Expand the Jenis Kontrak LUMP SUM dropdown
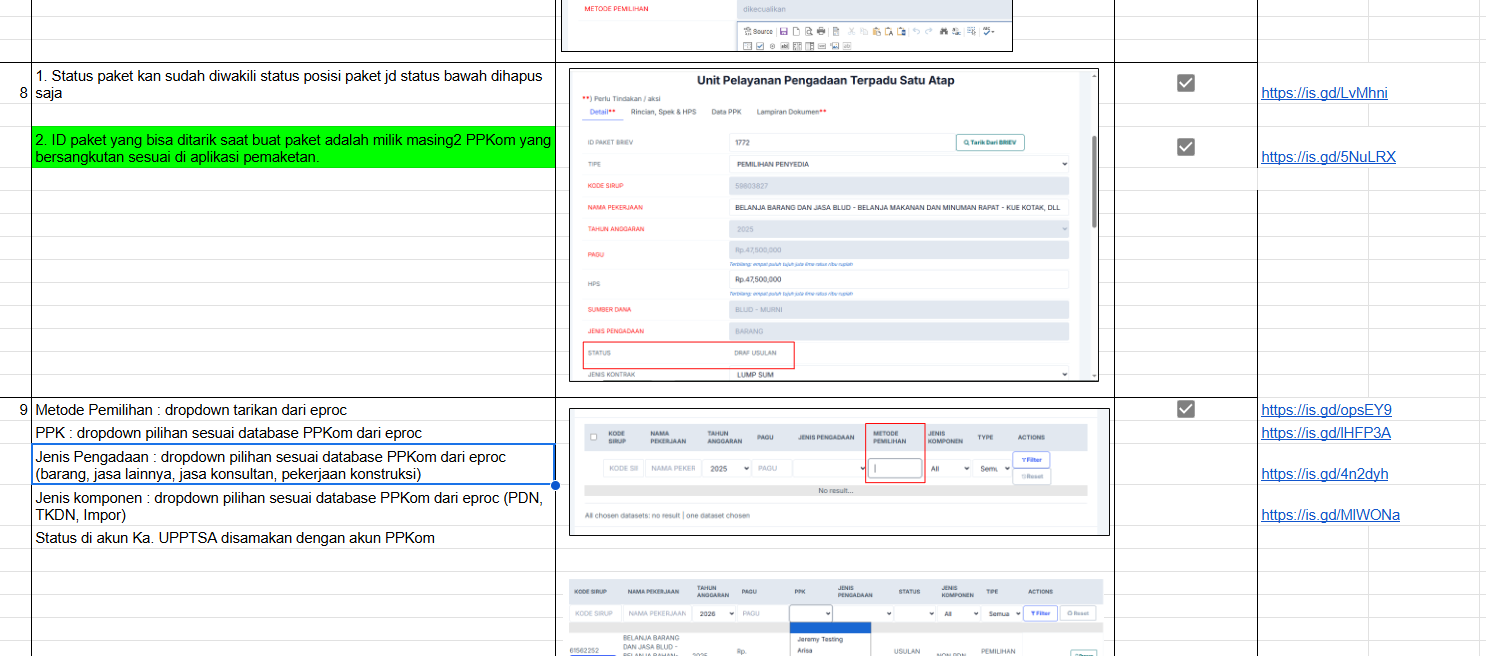1486x656 pixels. pyautogui.click(x=899, y=375)
